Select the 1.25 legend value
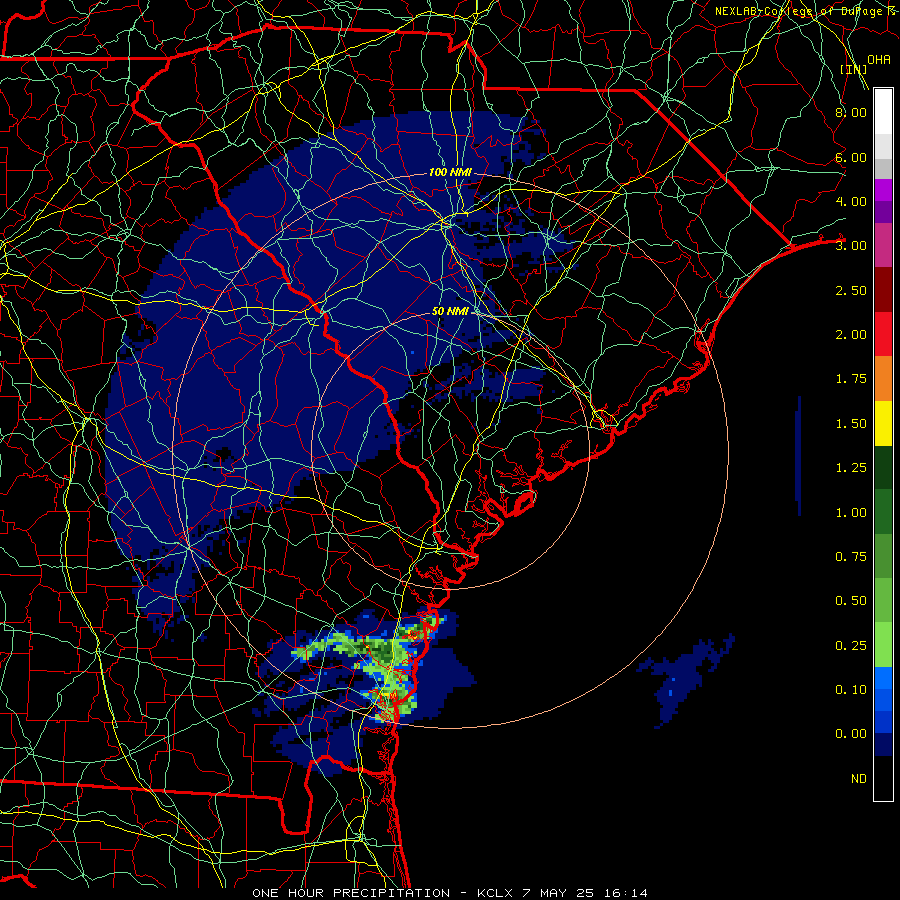This screenshot has height=900, width=900. point(851,468)
